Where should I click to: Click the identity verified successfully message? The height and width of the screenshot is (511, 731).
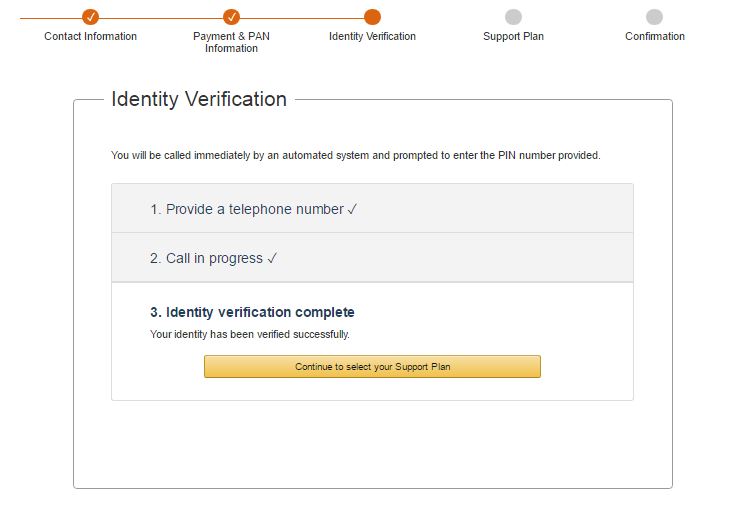(x=250, y=334)
